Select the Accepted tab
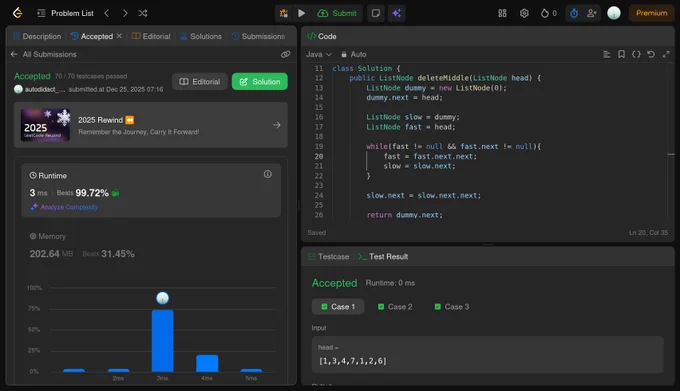The image size is (680, 391). [x=92, y=36]
